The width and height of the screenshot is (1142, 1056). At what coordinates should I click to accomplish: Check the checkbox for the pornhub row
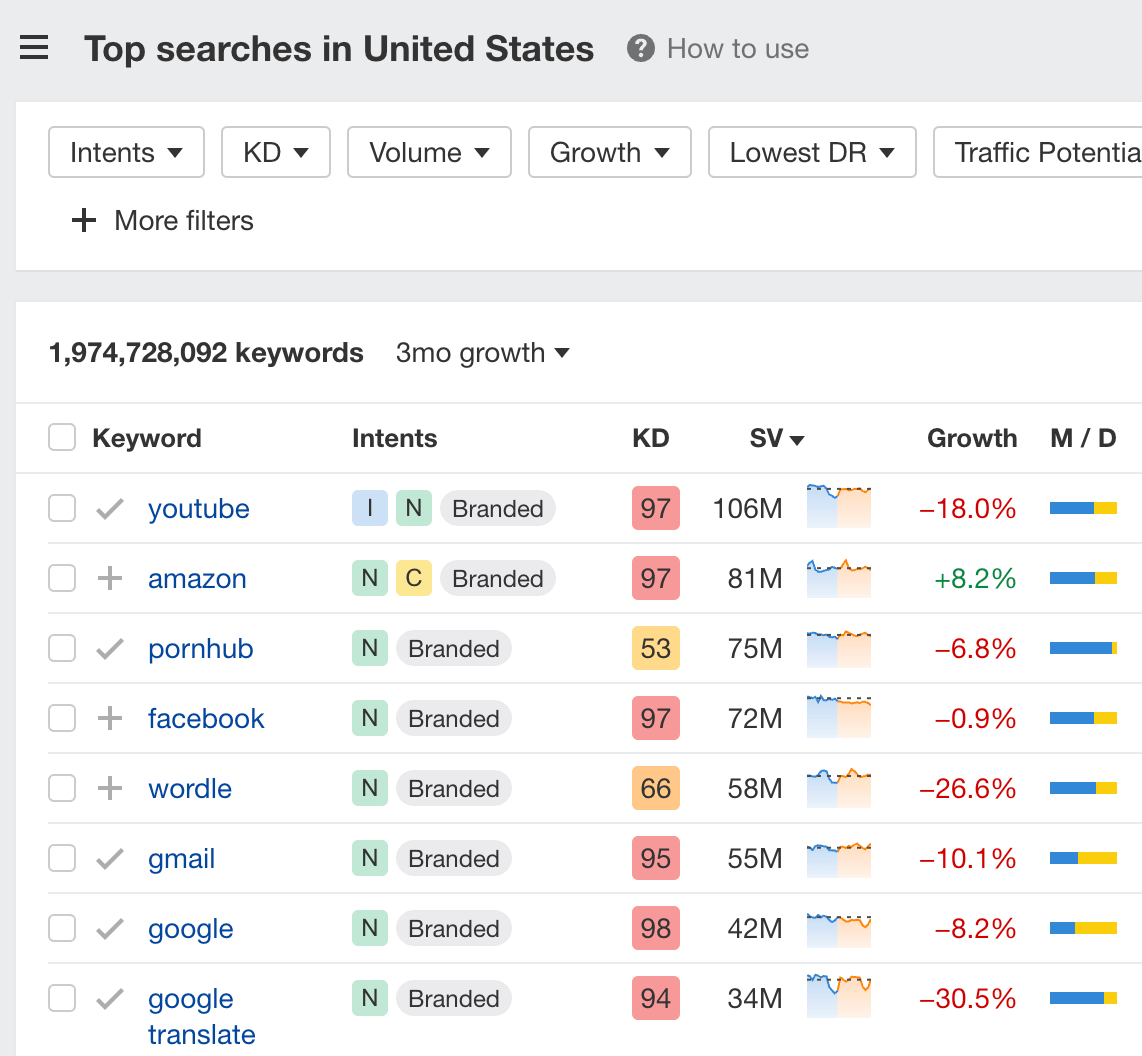click(x=62, y=648)
